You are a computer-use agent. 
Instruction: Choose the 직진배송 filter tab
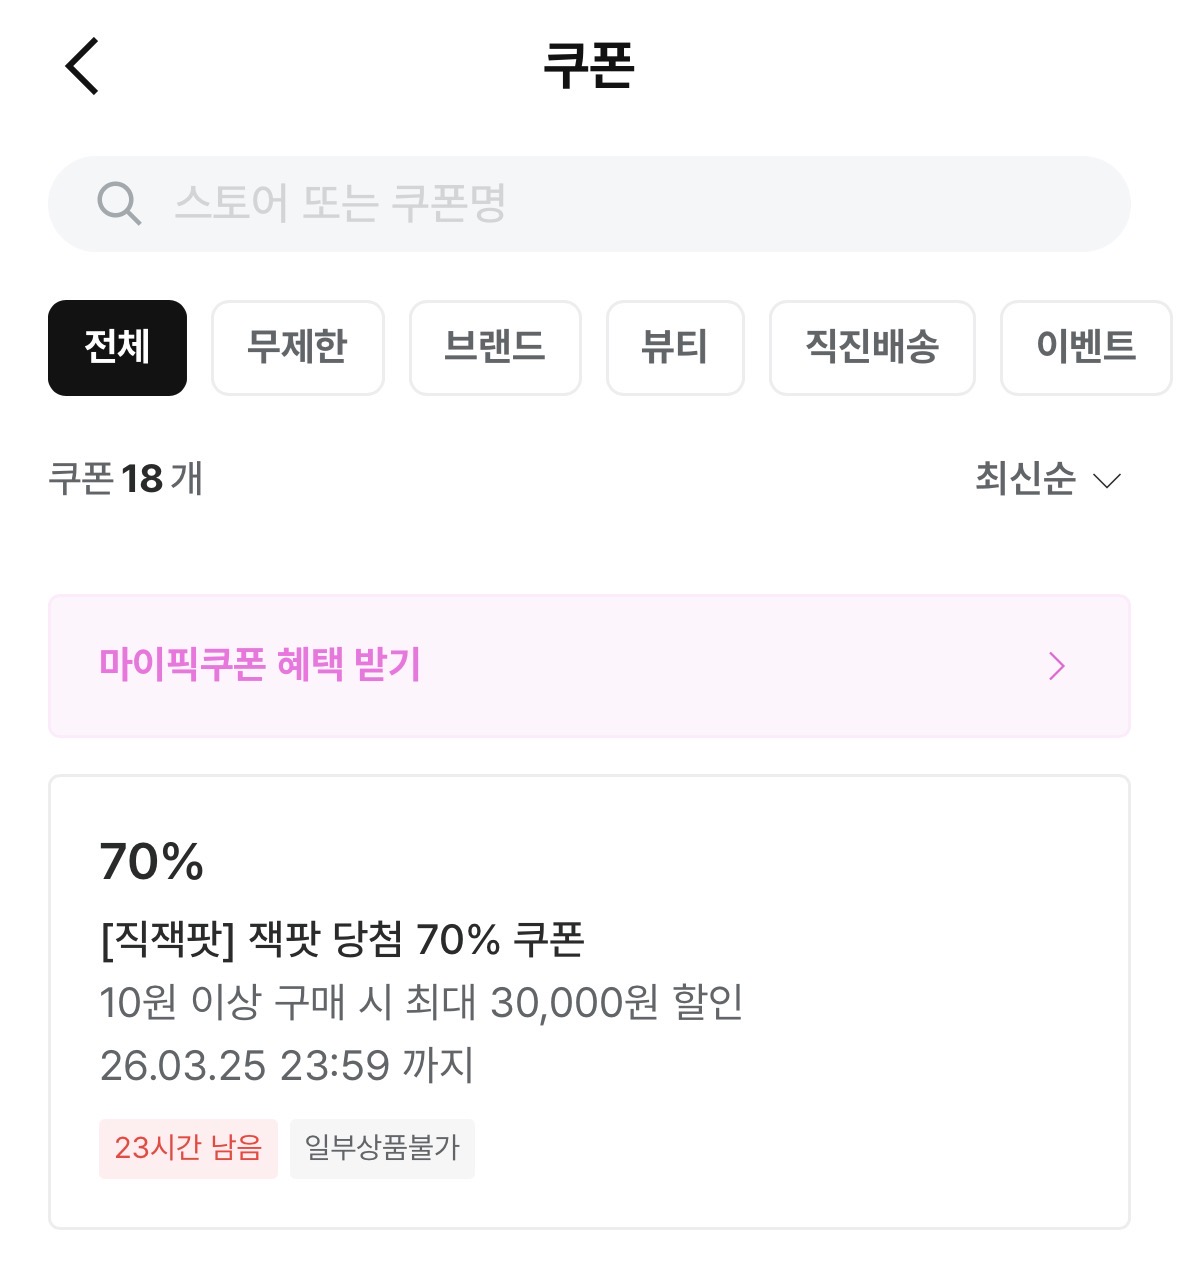(x=872, y=348)
